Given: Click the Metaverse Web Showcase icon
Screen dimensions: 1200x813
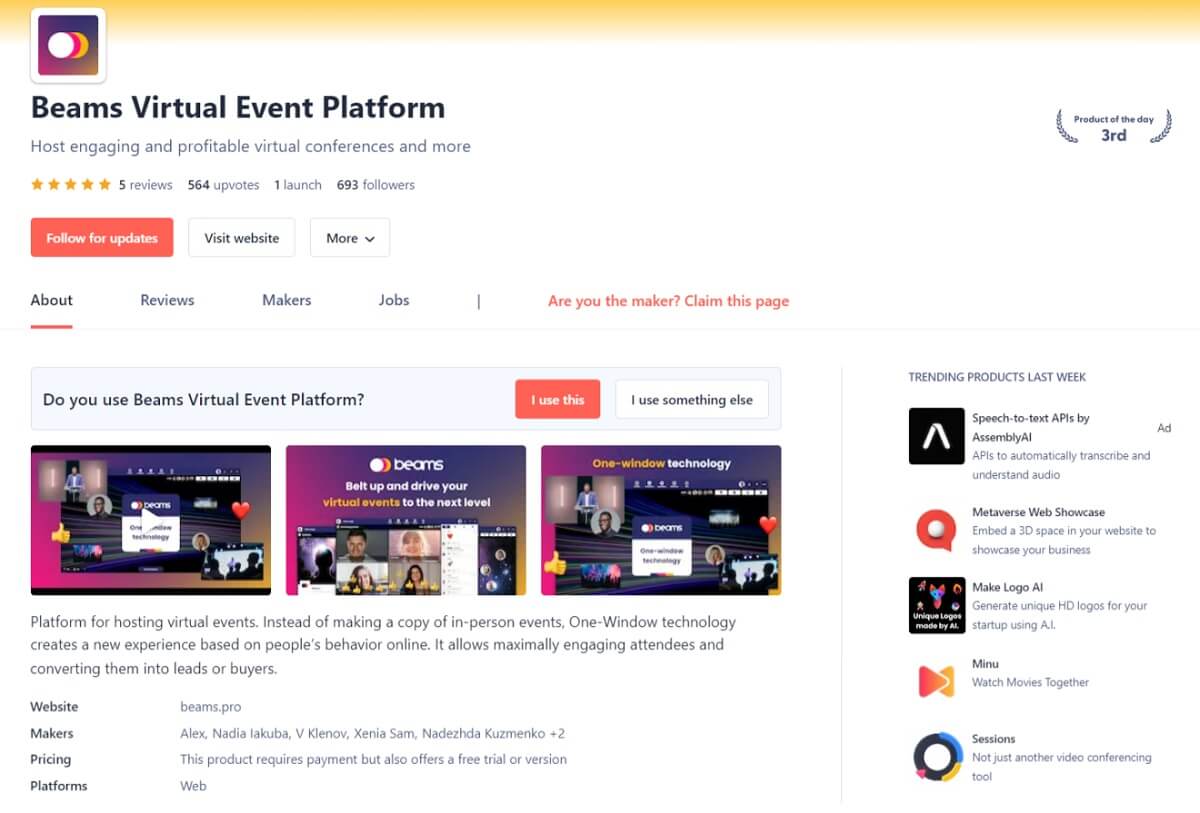Looking at the screenshot, I should (x=936, y=531).
